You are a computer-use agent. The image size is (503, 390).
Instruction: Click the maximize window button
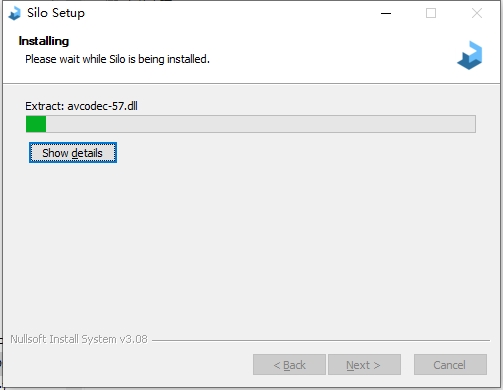click(431, 13)
